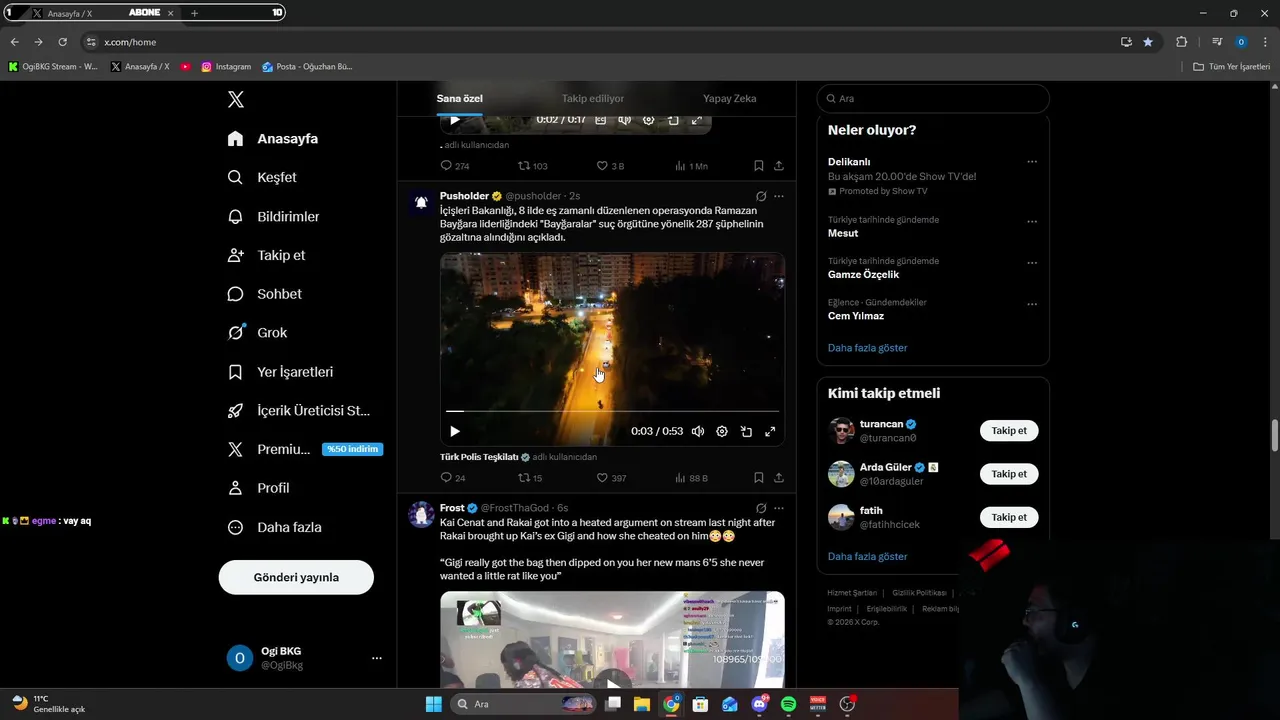Open the Frost profile name

pos(452,508)
